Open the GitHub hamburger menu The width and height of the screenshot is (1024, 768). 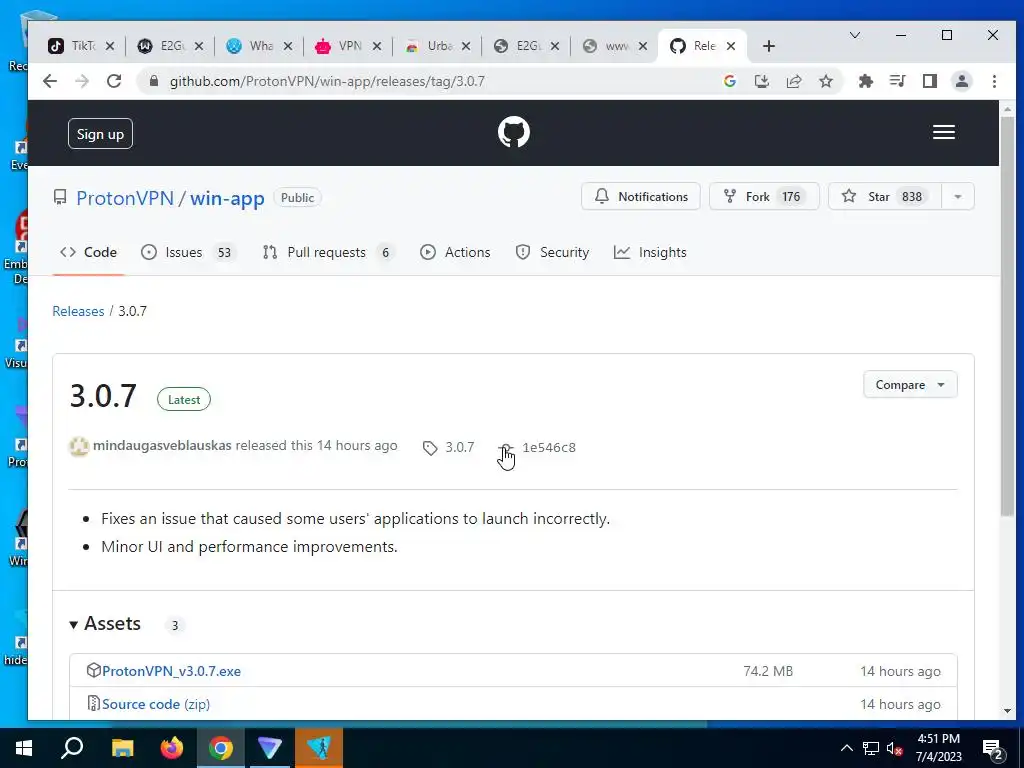tap(944, 133)
